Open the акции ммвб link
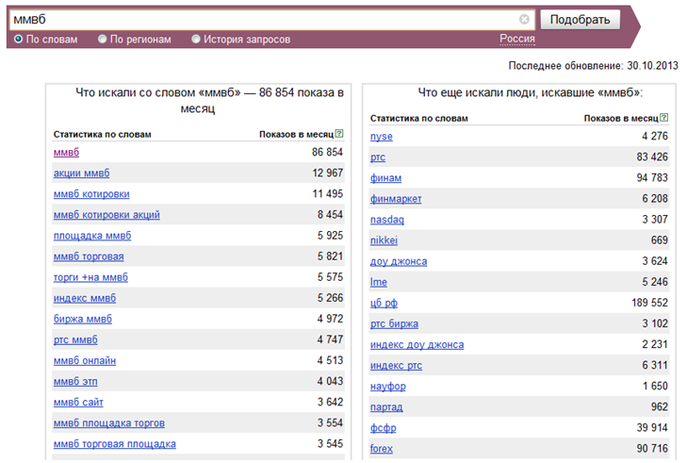Screen dimensions: 687x463 pos(81,173)
